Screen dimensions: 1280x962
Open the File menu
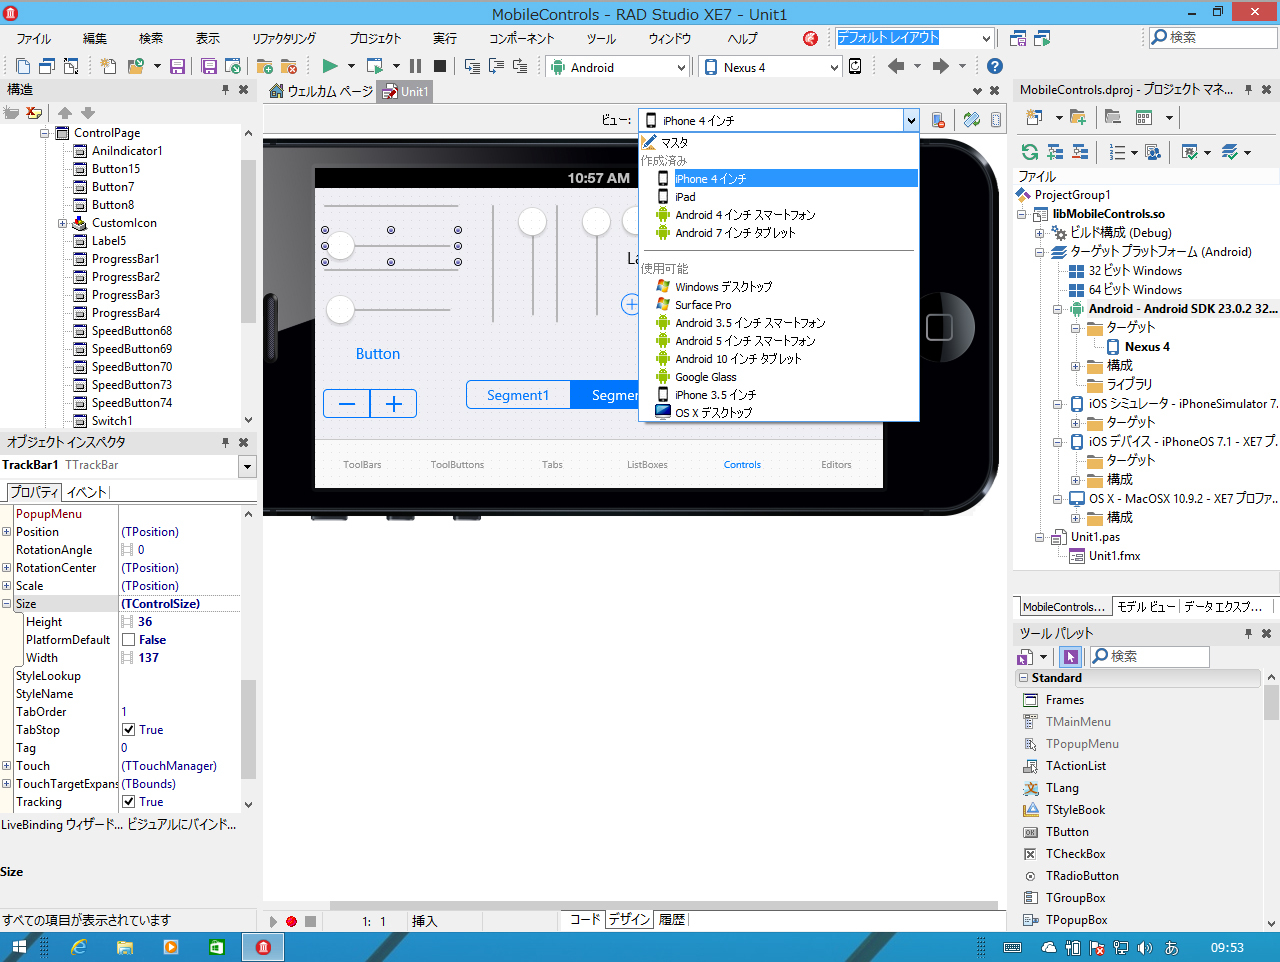(33, 38)
